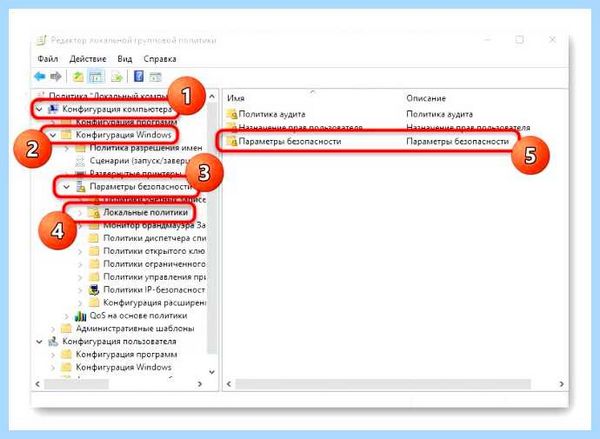
Task: Collapse the Конфигурация компьютера node
Action: click(39, 109)
